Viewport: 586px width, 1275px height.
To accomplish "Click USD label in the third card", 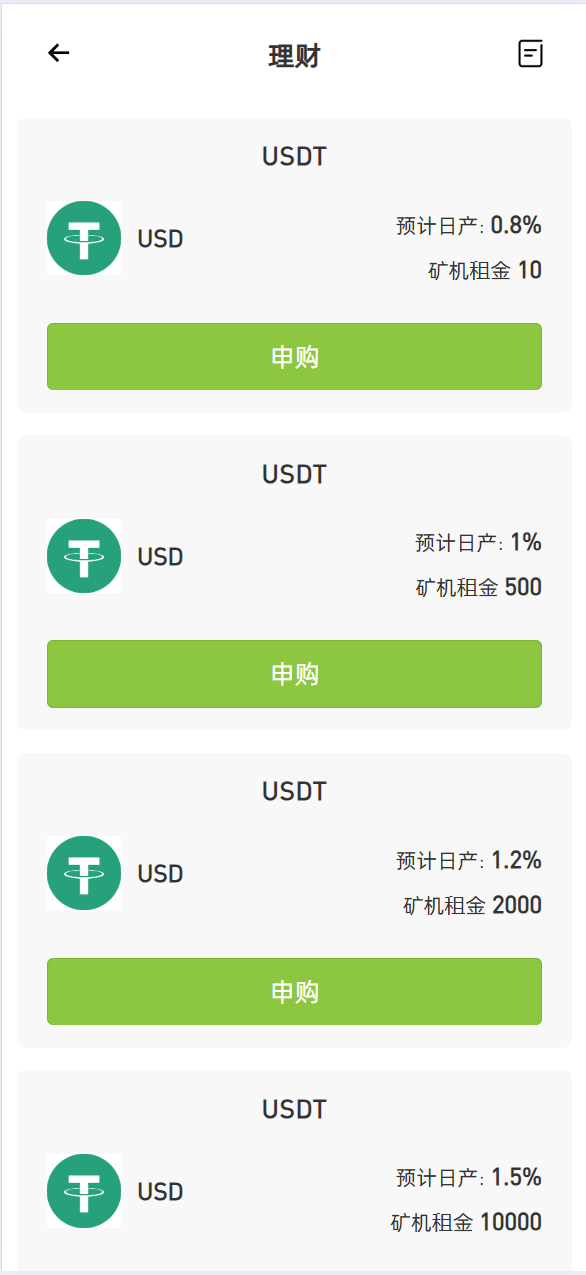I will (x=160, y=874).
